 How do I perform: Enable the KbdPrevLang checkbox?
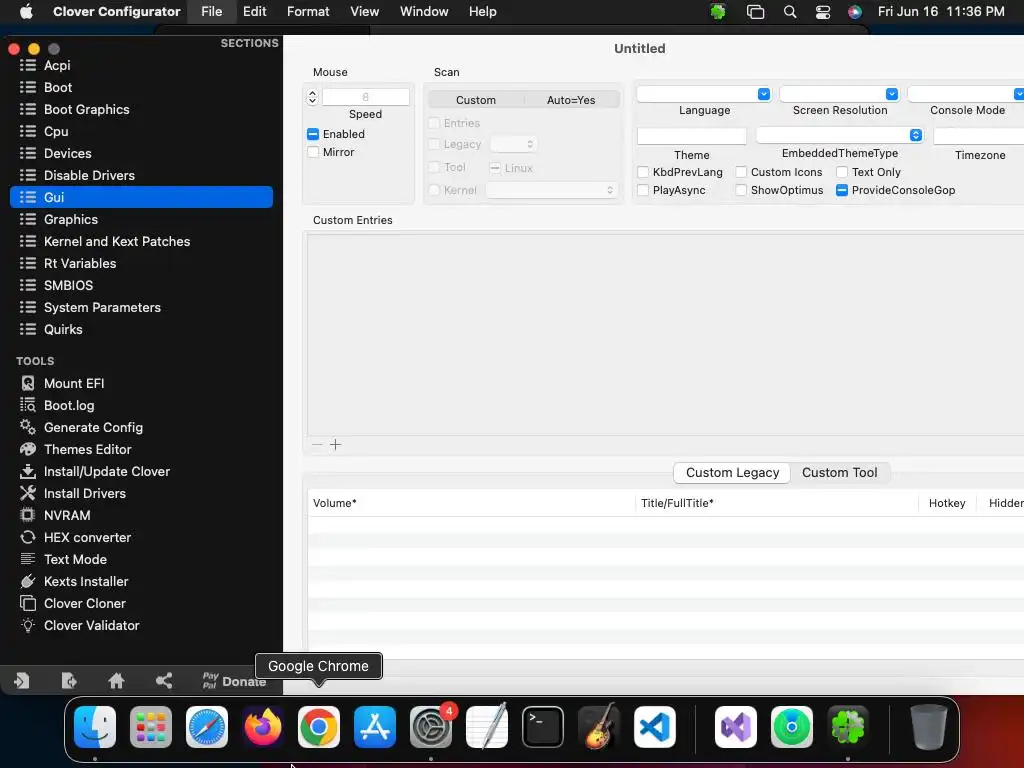643,172
